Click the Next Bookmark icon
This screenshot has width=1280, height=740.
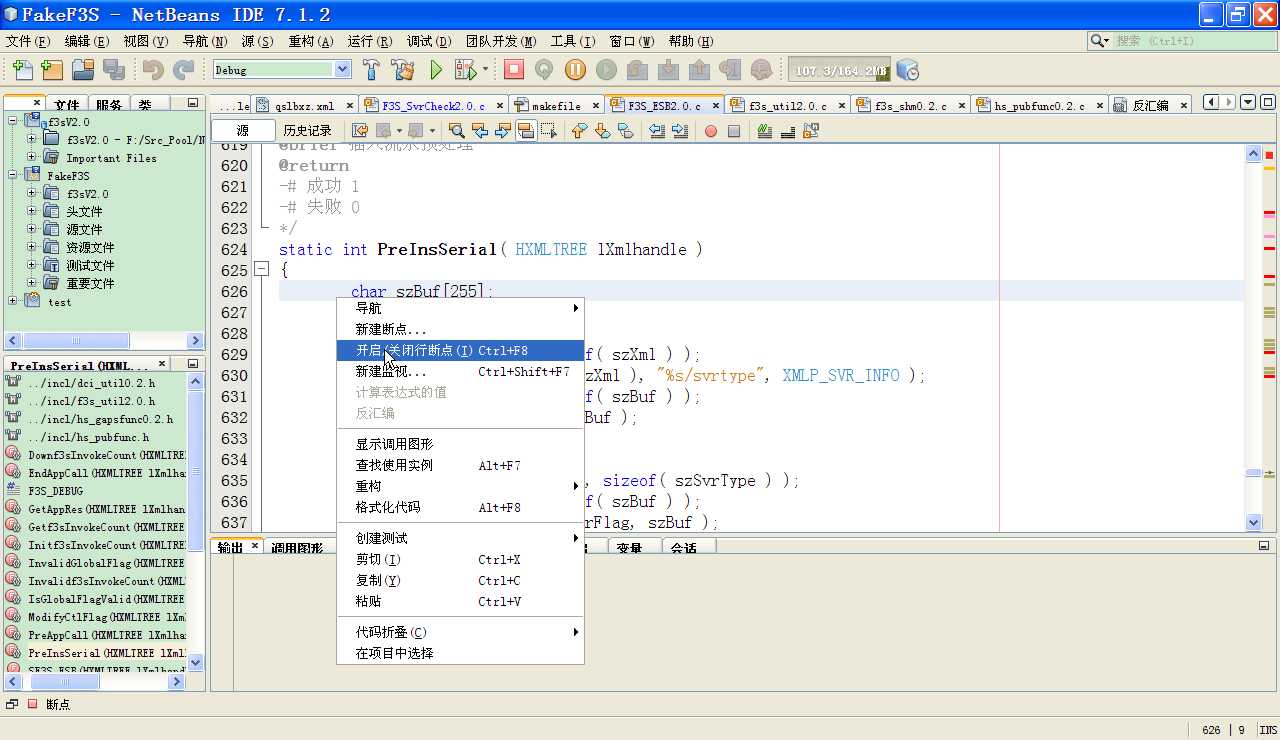click(602, 131)
